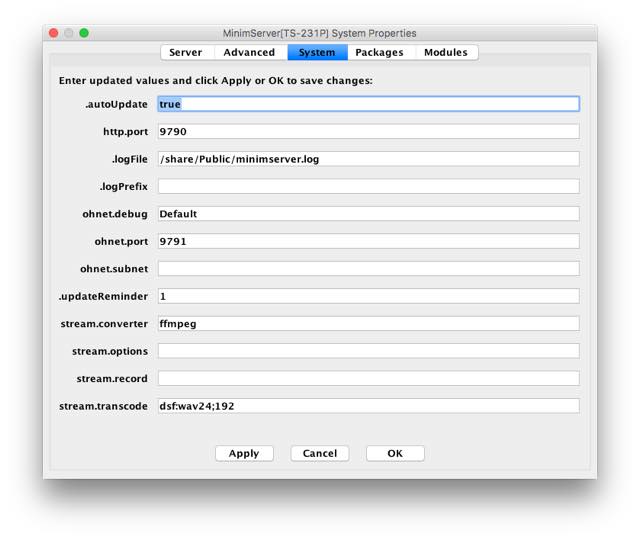
Task: Click the .updateReminder label text
Action: point(103,296)
